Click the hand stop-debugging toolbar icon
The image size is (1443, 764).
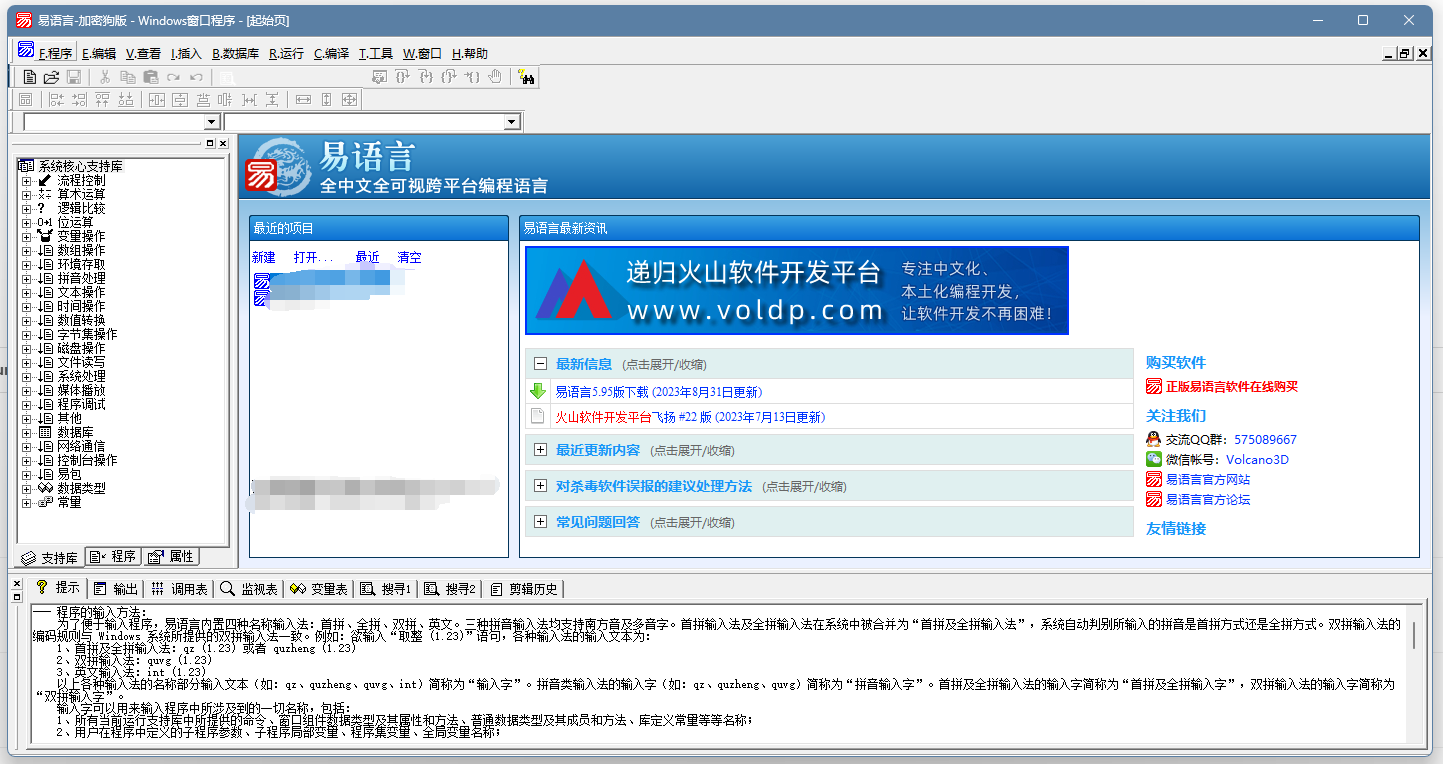pyautogui.click(x=495, y=77)
